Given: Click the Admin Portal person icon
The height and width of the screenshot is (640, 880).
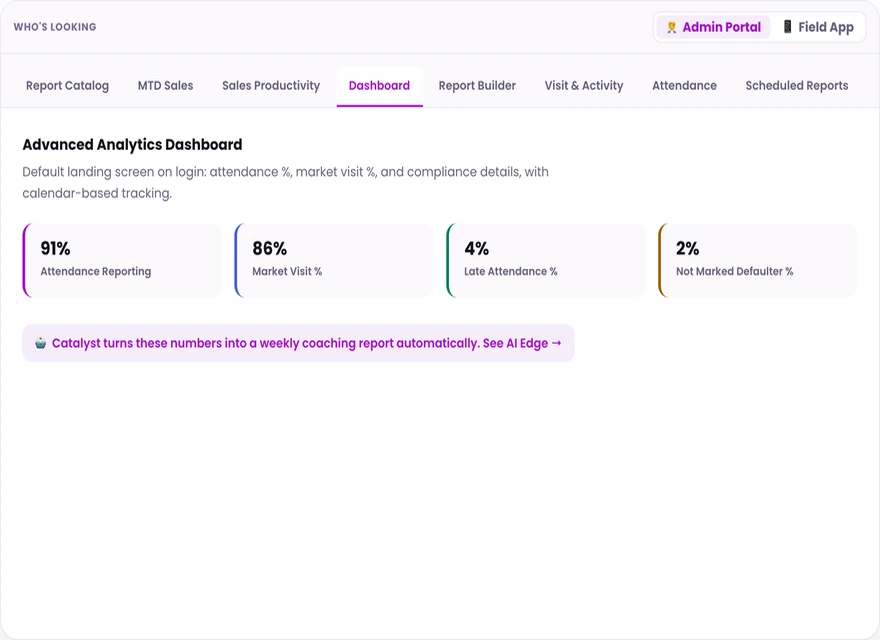Looking at the screenshot, I should (671, 27).
